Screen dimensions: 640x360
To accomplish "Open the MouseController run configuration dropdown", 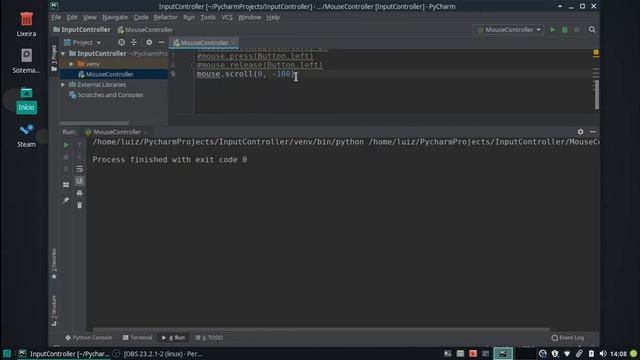I will [509, 29].
